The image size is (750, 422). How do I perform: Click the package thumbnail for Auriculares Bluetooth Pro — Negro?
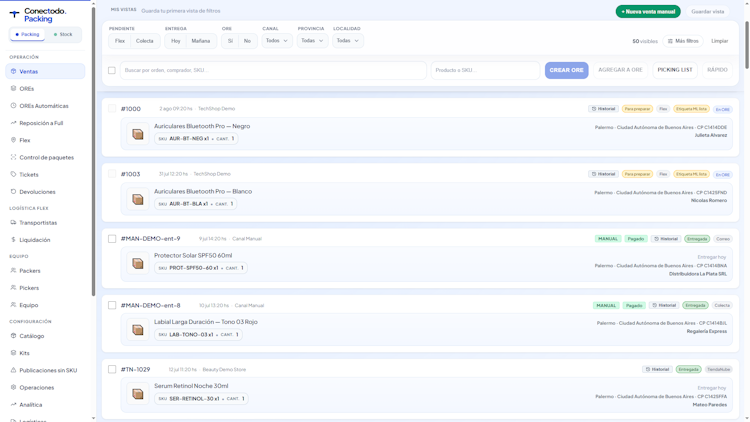[x=138, y=134]
